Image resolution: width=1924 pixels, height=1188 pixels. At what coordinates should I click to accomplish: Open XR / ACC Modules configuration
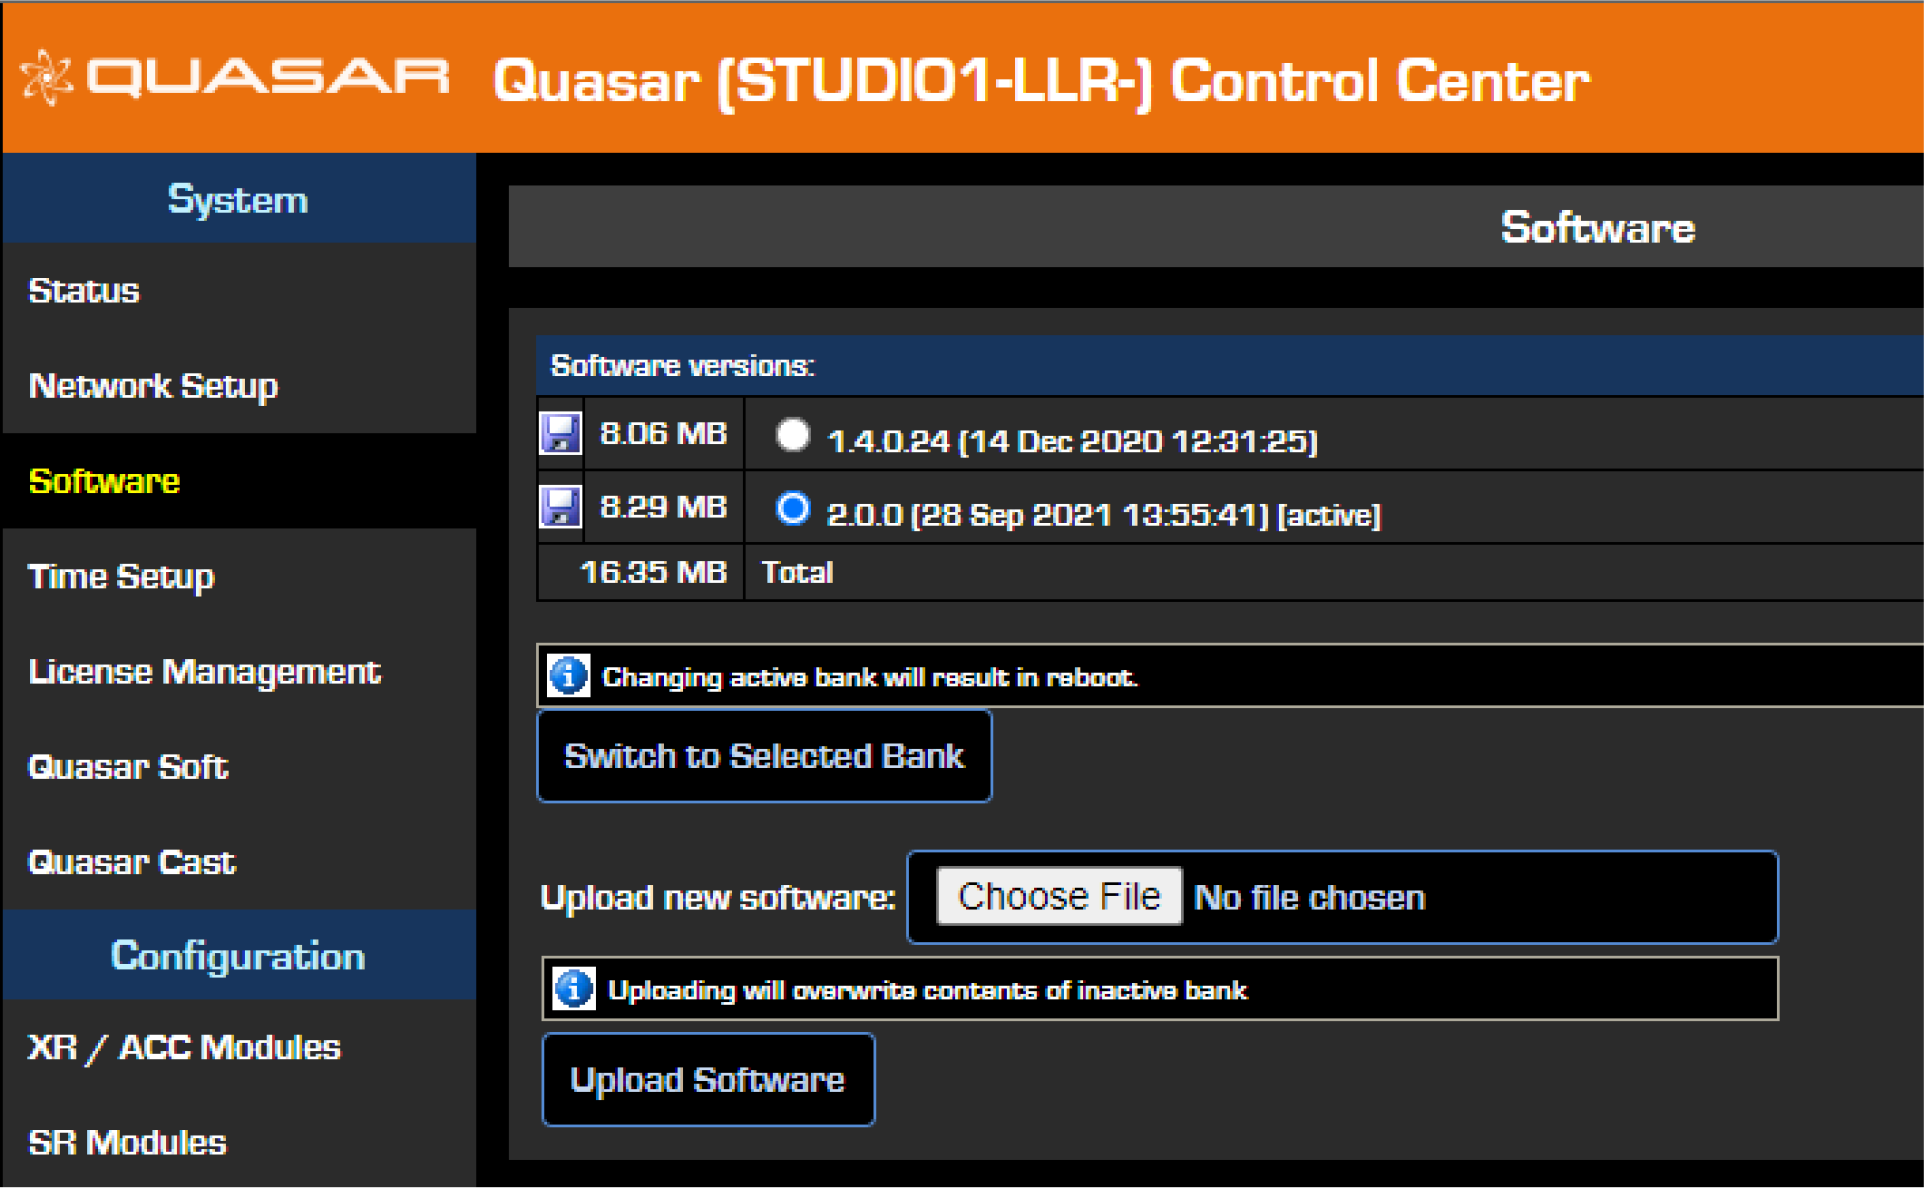pos(239,1047)
